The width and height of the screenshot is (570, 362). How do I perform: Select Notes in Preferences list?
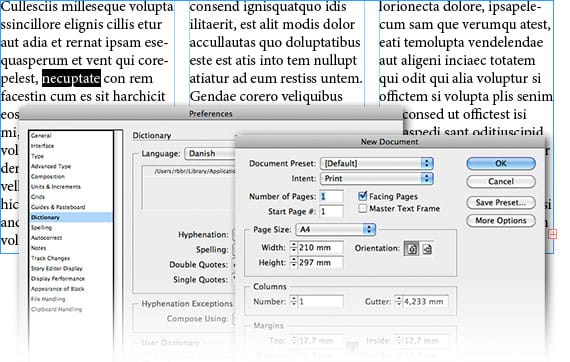coord(71,248)
